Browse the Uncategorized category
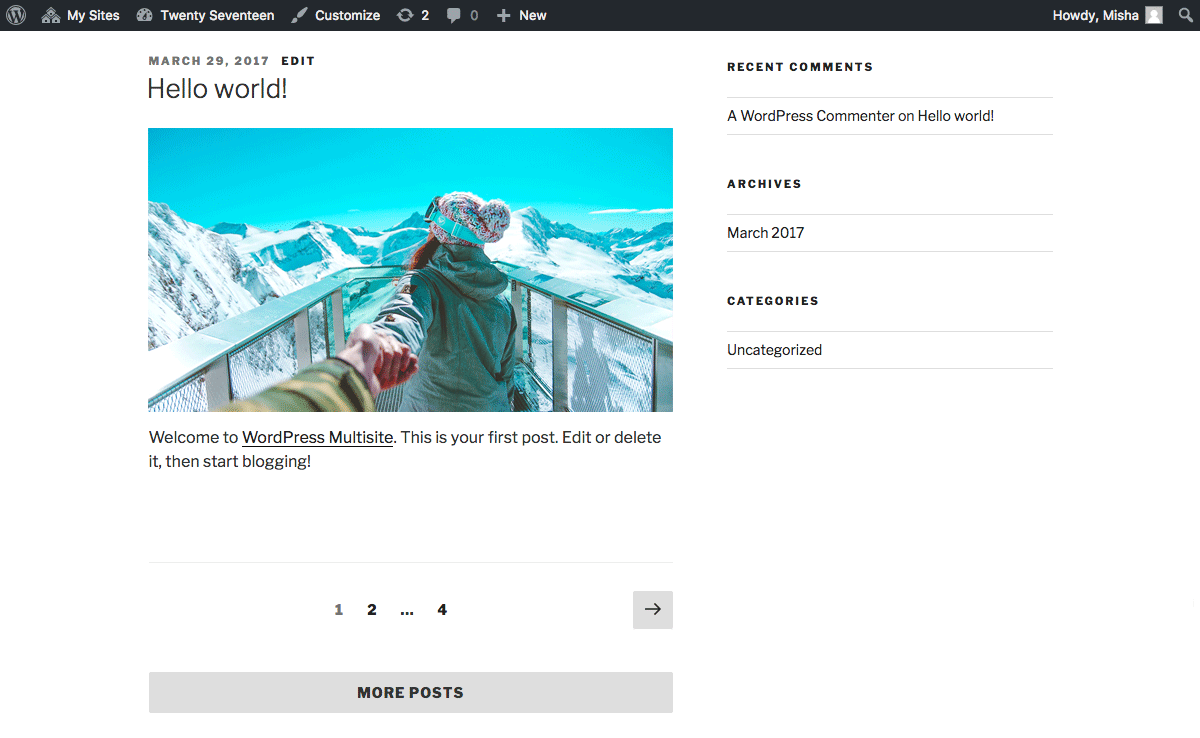 (x=774, y=349)
